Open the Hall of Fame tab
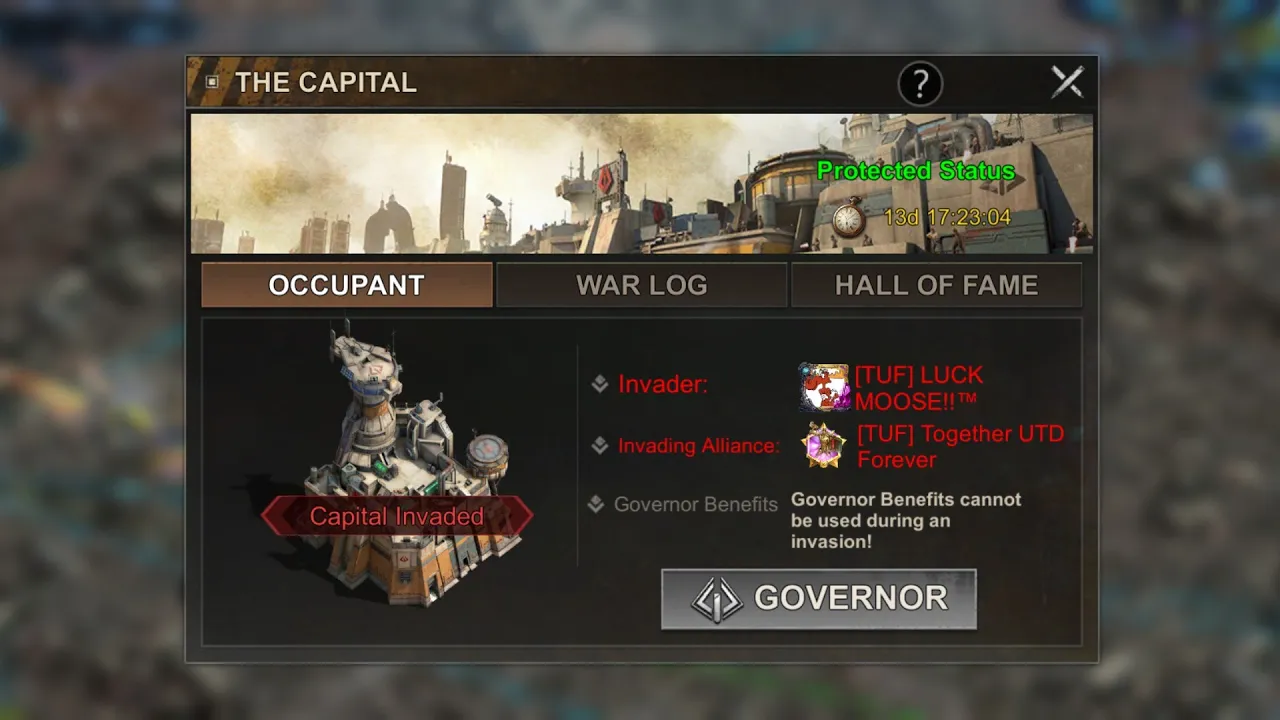 936,285
